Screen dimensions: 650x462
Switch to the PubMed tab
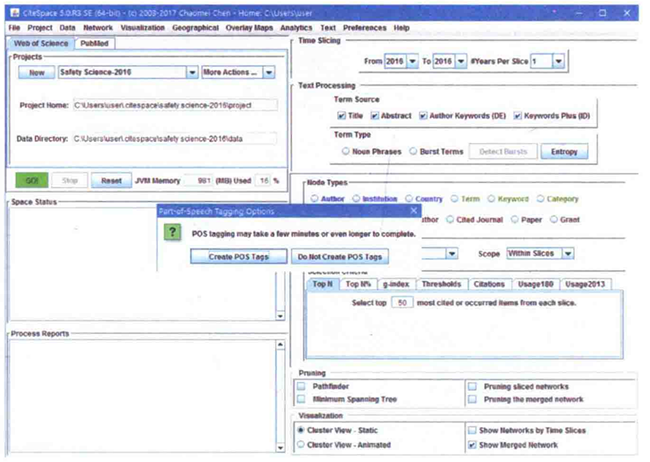[95, 44]
